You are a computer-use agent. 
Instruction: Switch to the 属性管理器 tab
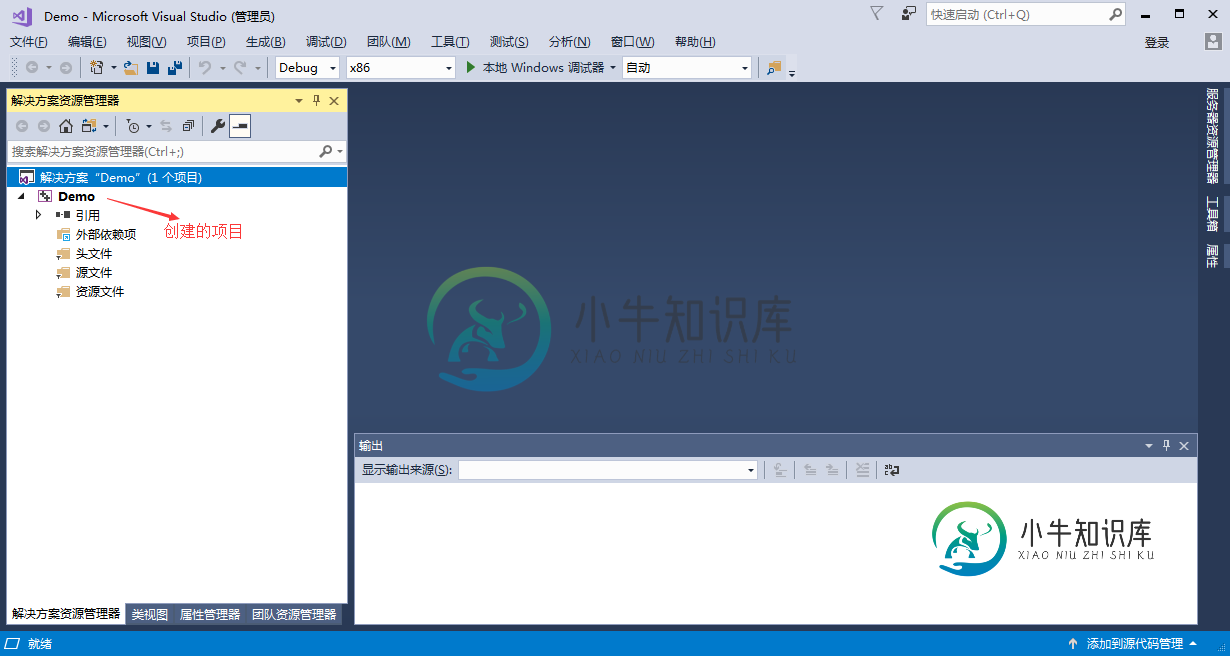coord(210,614)
